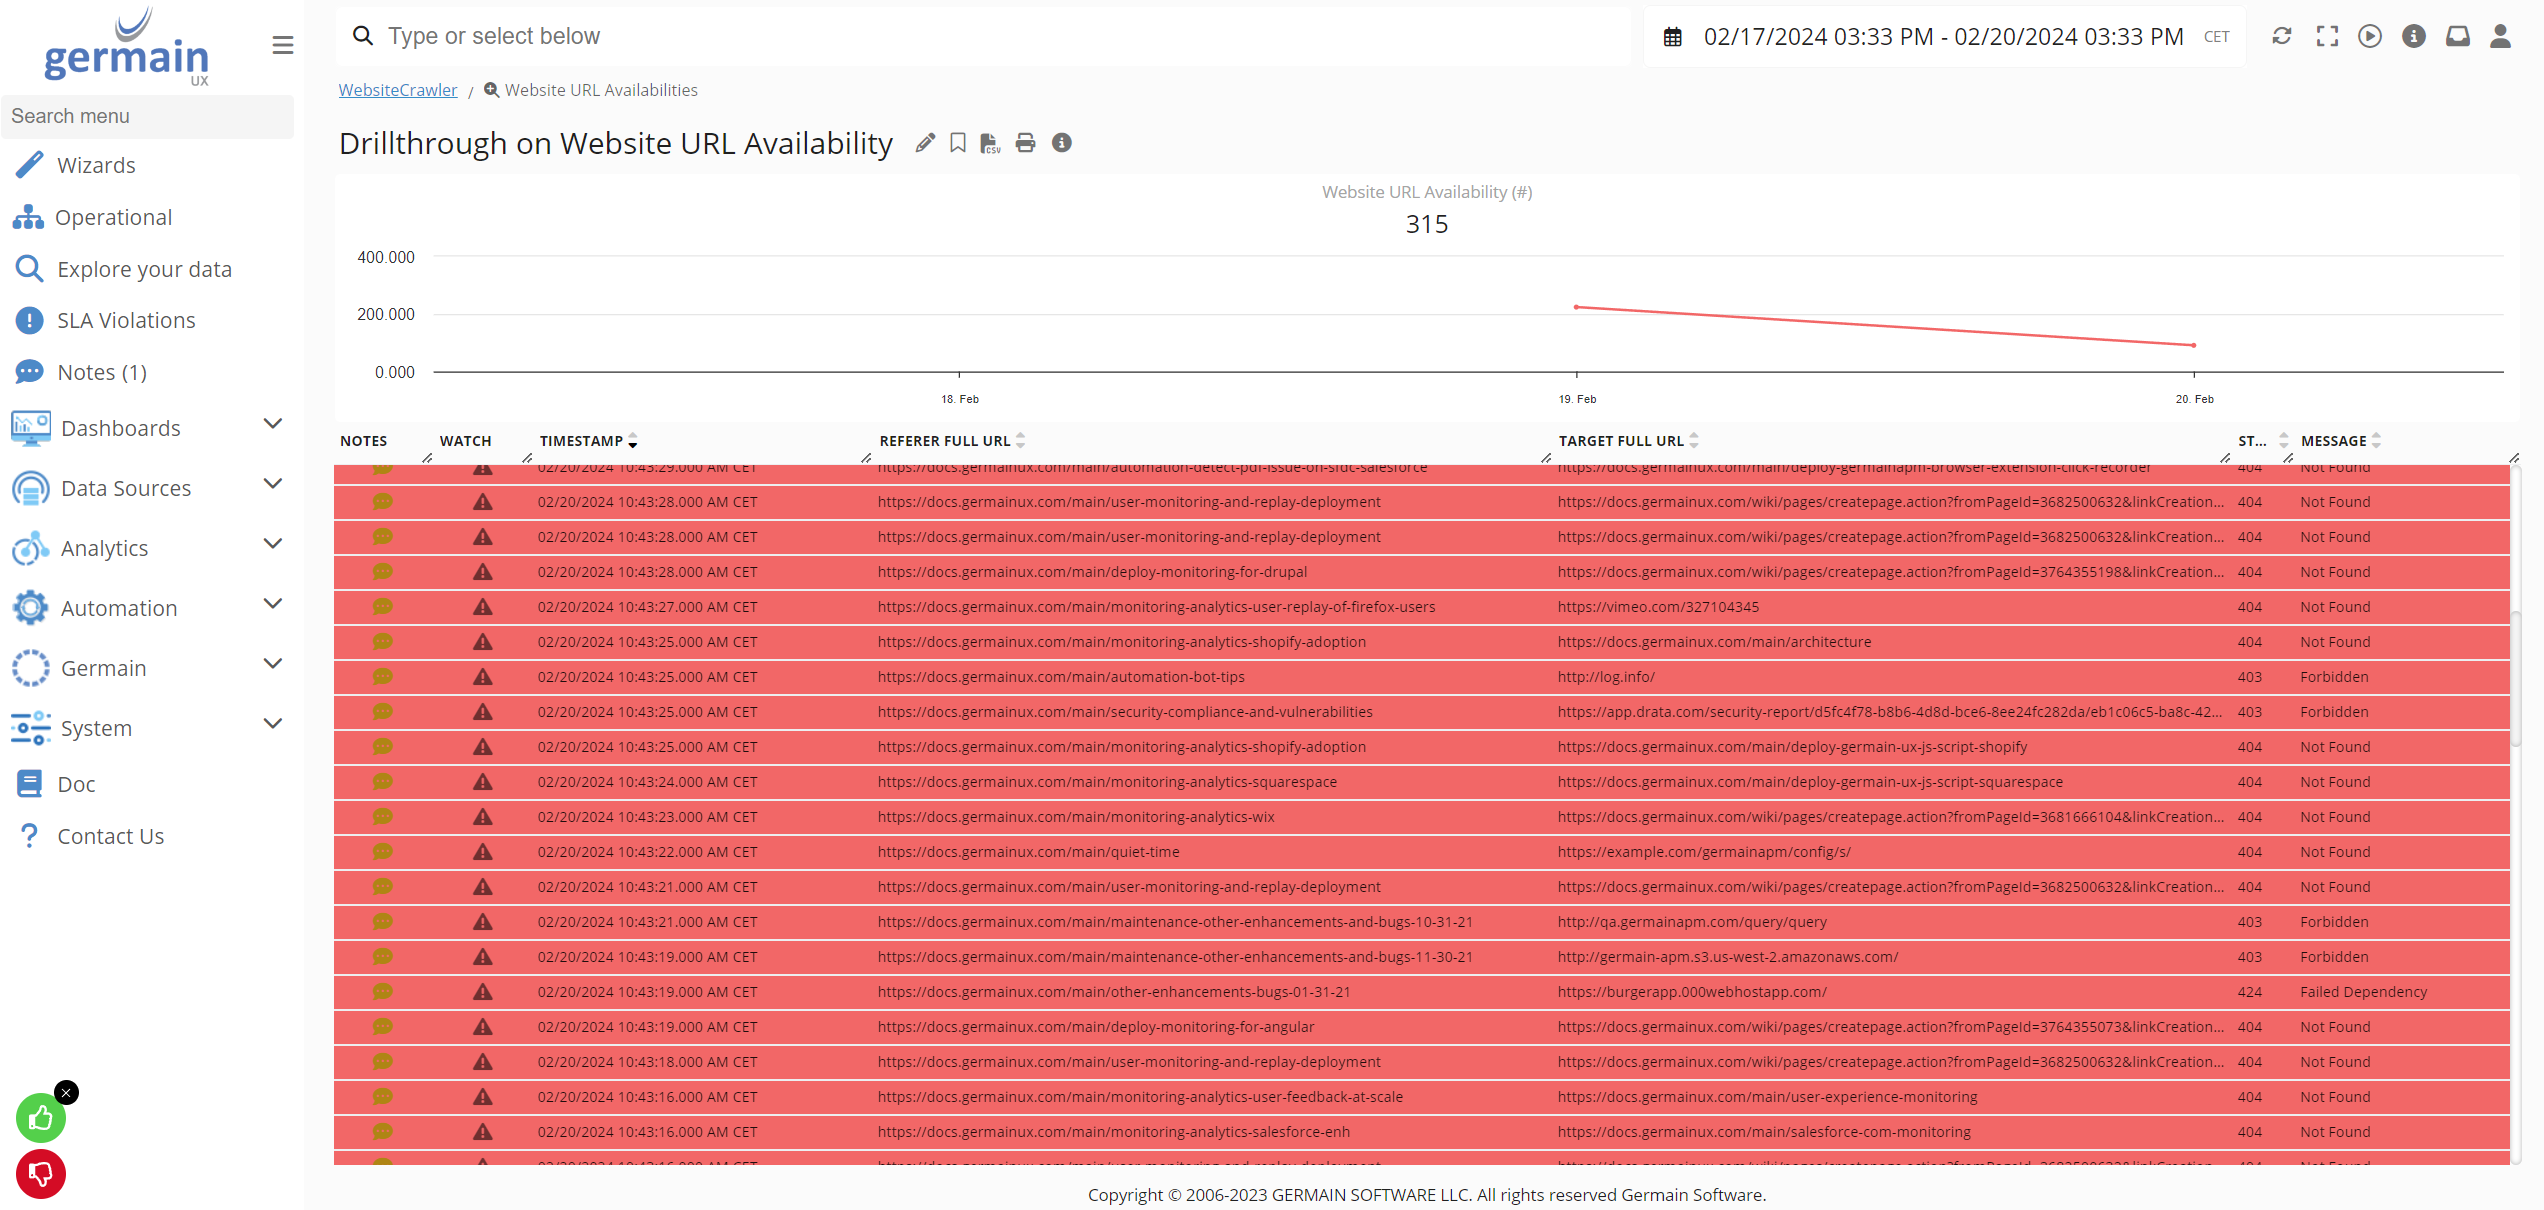Click the thumbs down feedback button
The height and width of the screenshot is (1210, 2544).
point(41,1174)
